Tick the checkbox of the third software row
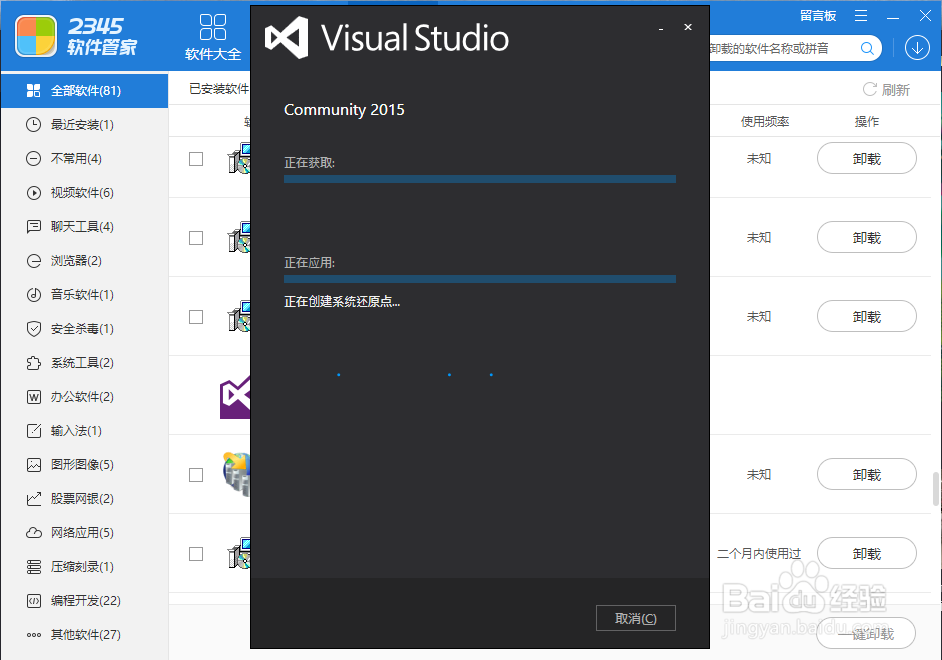Screen dimensions: 942x660 (x=196, y=317)
